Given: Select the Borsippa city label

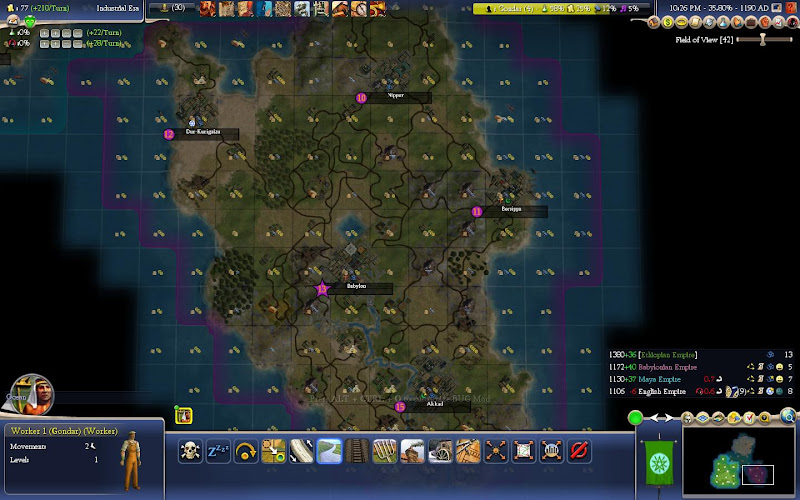Looking at the screenshot, I should tap(511, 209).
